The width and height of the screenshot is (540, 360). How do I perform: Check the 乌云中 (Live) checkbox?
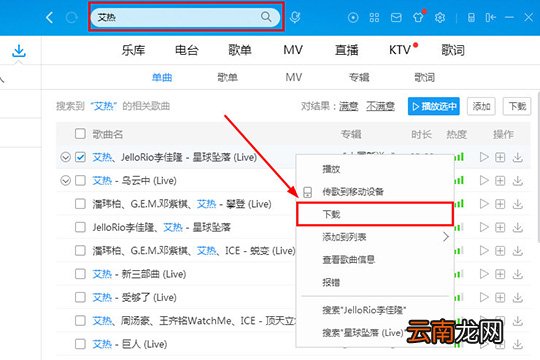coord(80,181)
